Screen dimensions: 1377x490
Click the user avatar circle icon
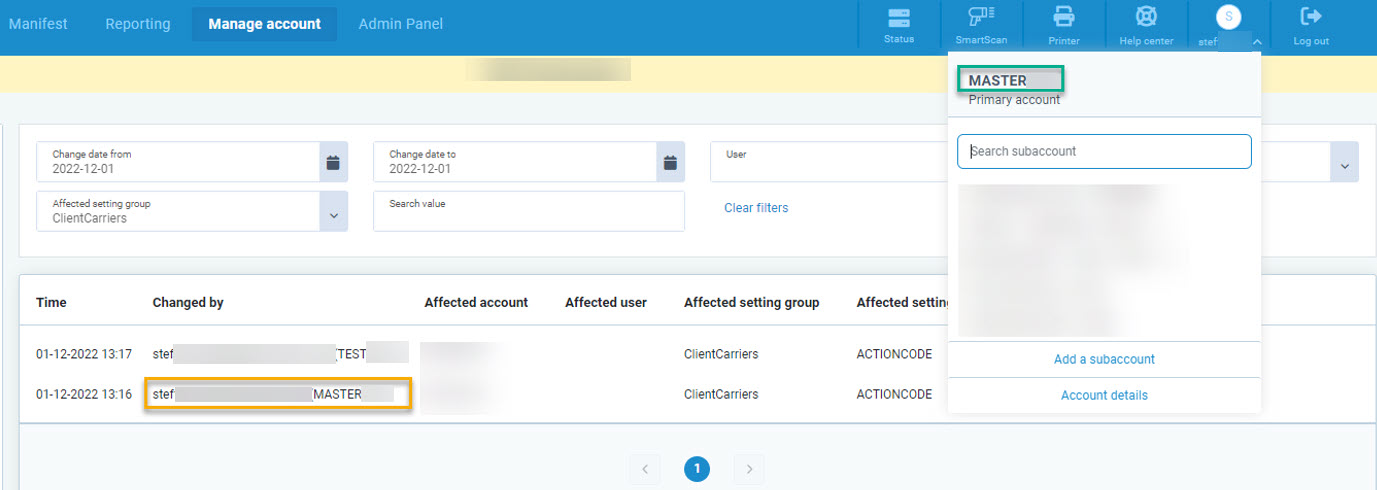coord(1228,17)
